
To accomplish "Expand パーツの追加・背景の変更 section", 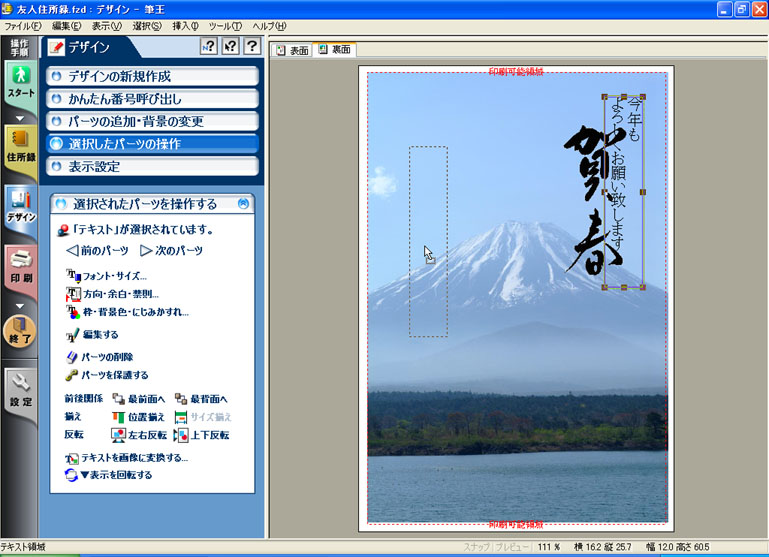I will point(152,121).
